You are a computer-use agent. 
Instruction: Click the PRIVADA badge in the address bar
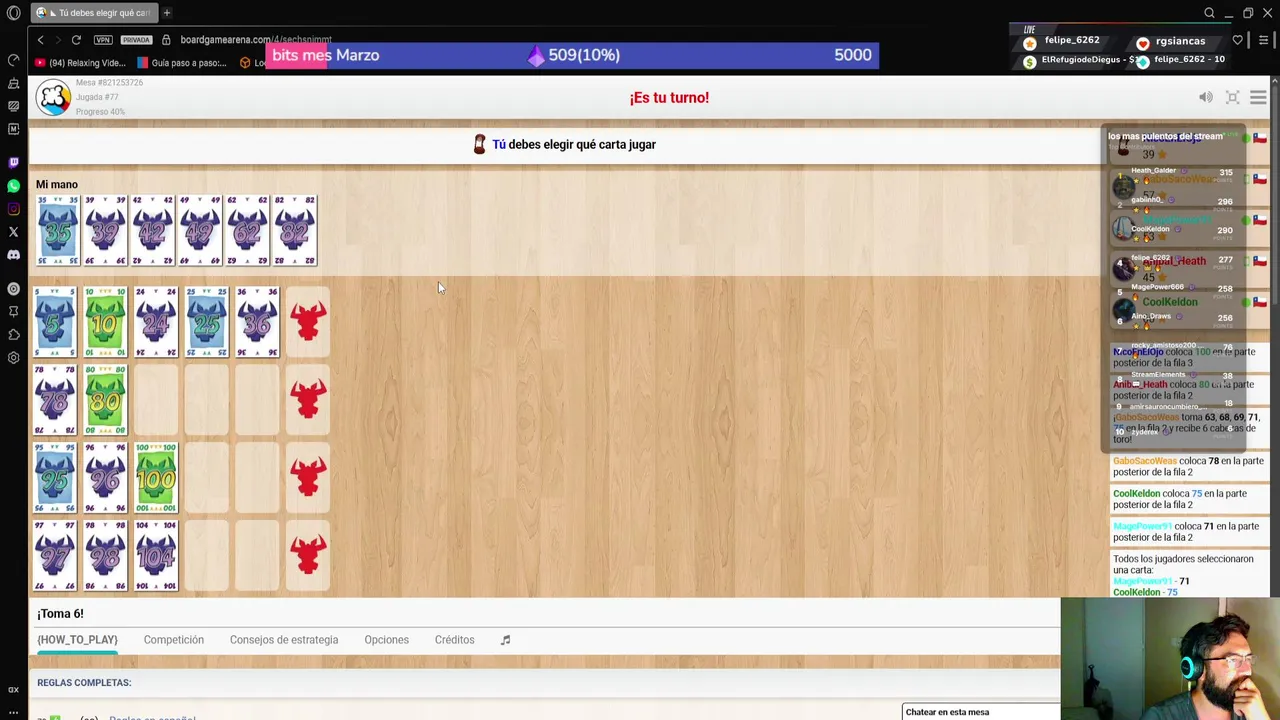[x=136, y=40]
